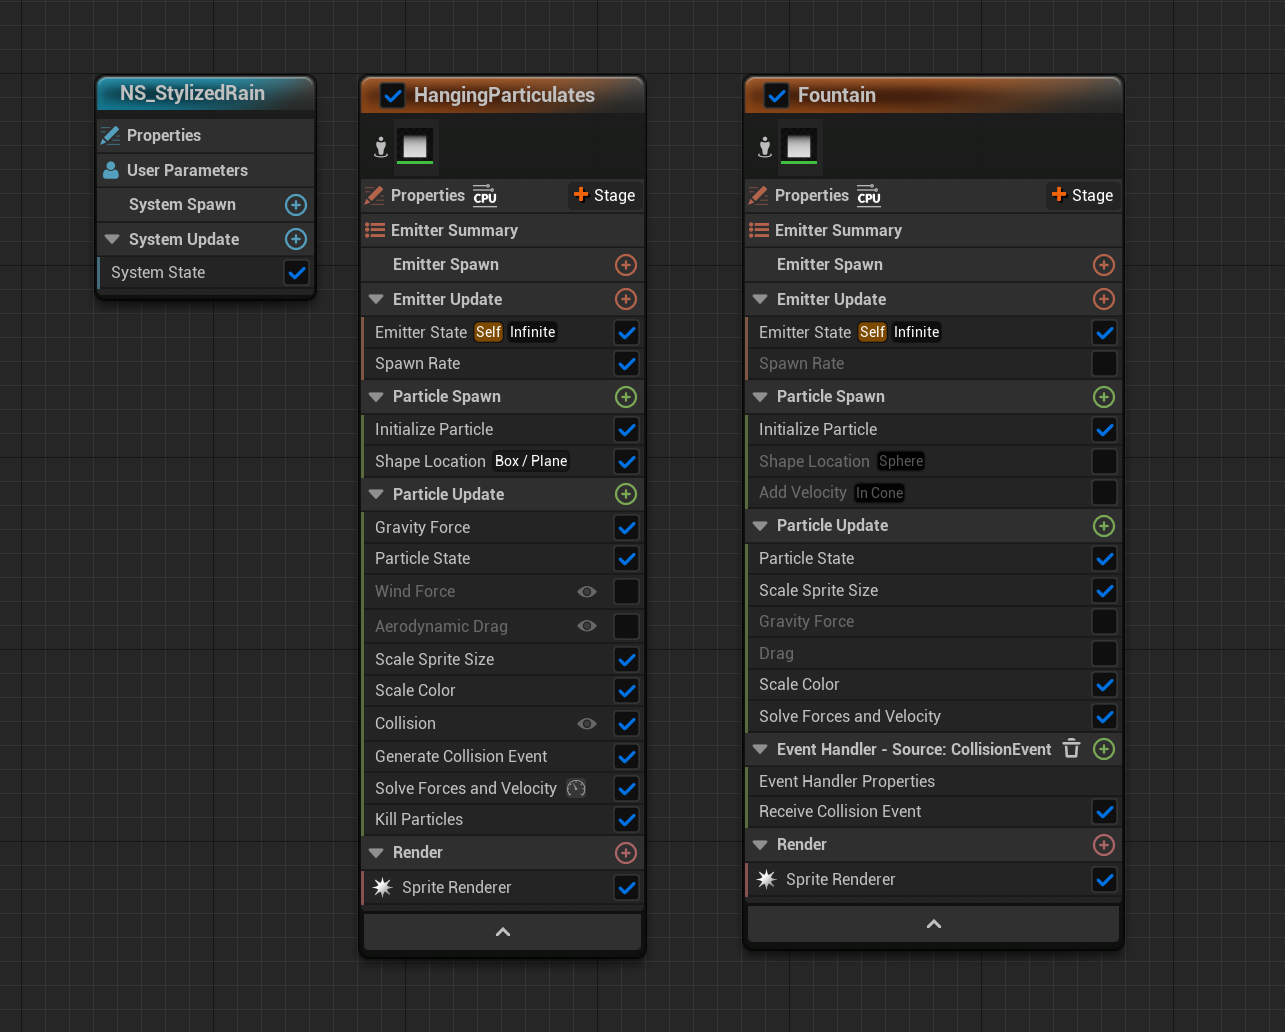
Task: Click Fountain isolate emitter pawn icon
Action: [764, 147]
